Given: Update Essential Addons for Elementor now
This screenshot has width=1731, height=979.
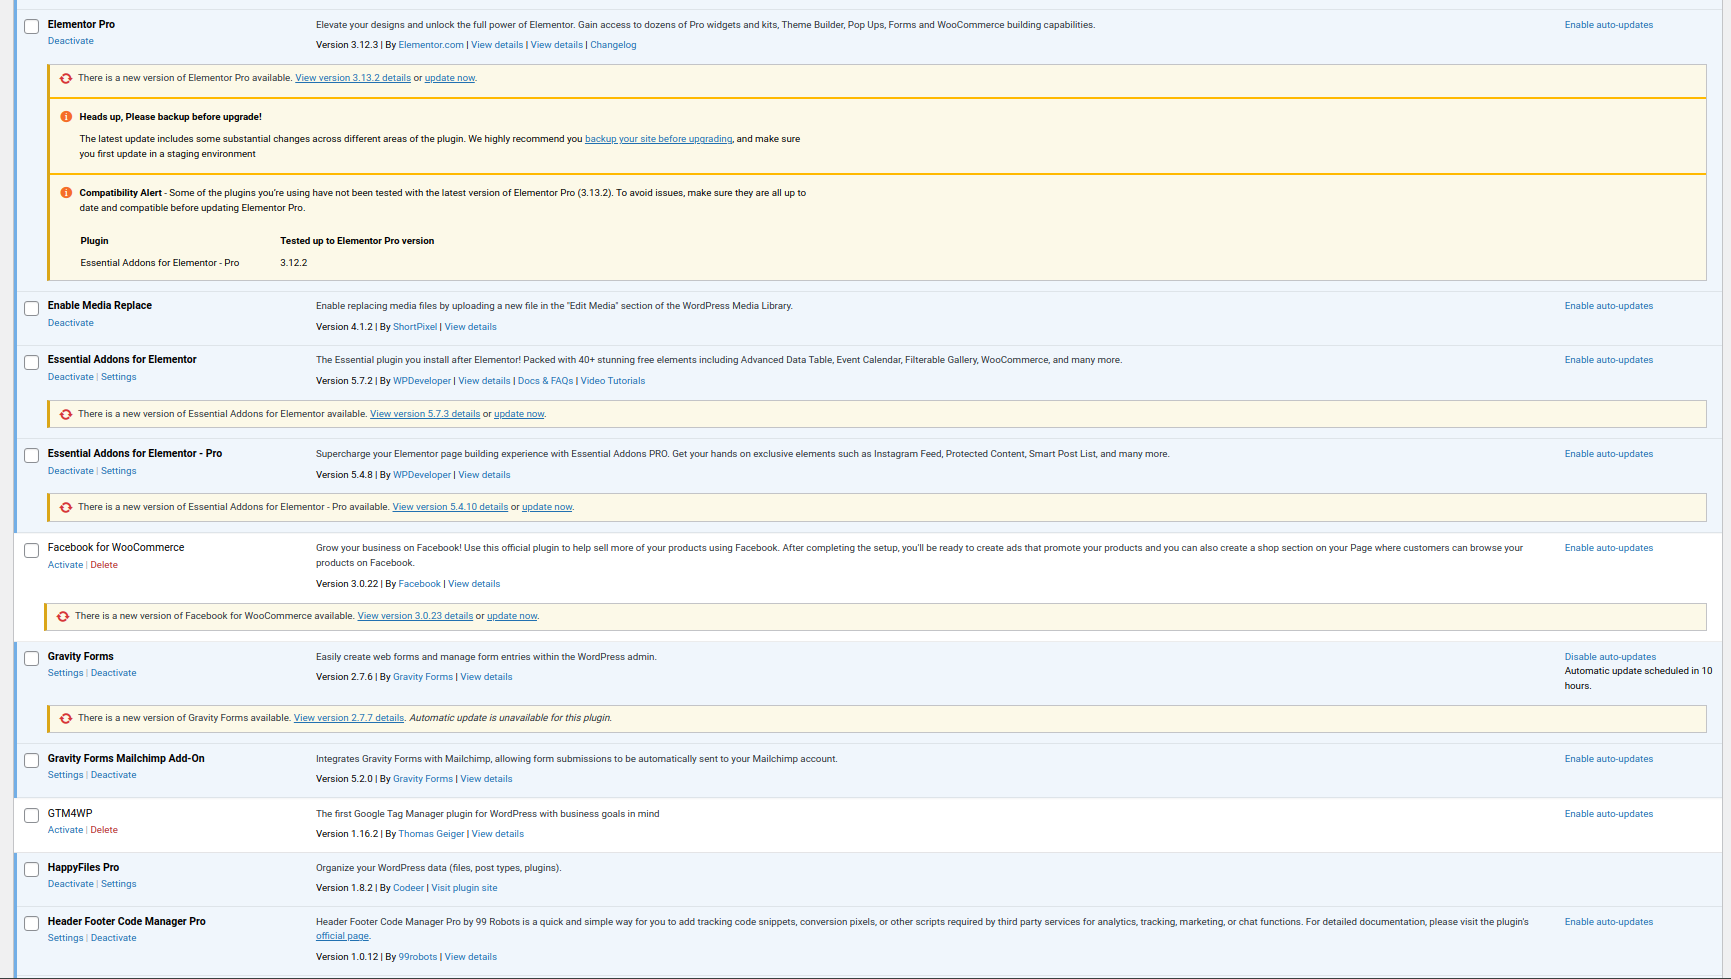Looking at the screenshot, I should click(x=519, y=414).
